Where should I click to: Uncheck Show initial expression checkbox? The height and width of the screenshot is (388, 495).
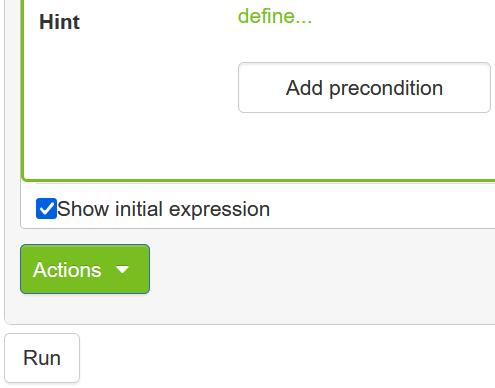point(46,209)
